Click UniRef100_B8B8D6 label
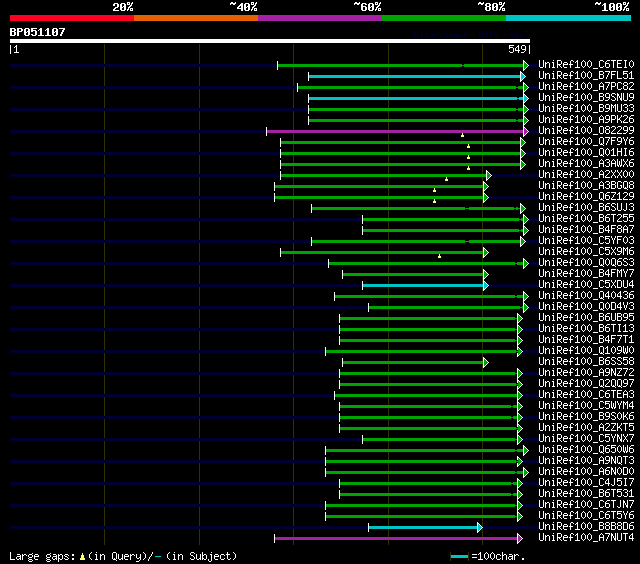This screenshot has width=640, height=564. 586,527
